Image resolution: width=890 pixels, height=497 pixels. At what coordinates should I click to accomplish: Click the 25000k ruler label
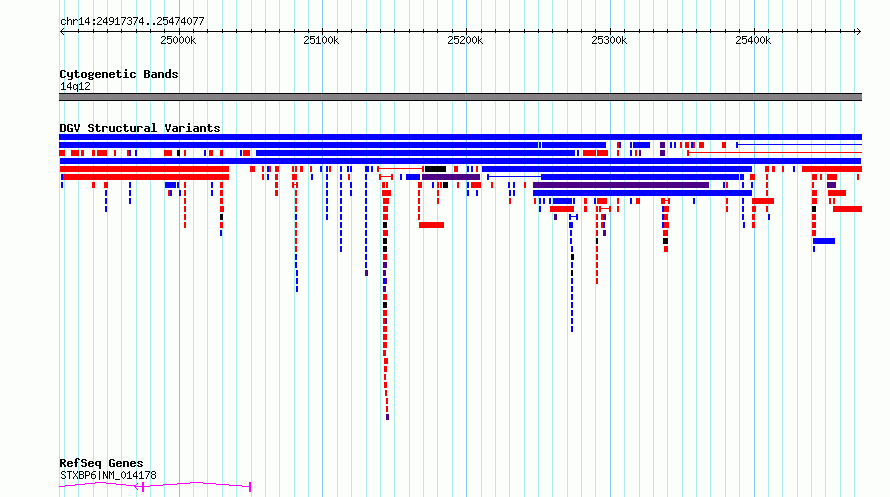tap(178, 40)
